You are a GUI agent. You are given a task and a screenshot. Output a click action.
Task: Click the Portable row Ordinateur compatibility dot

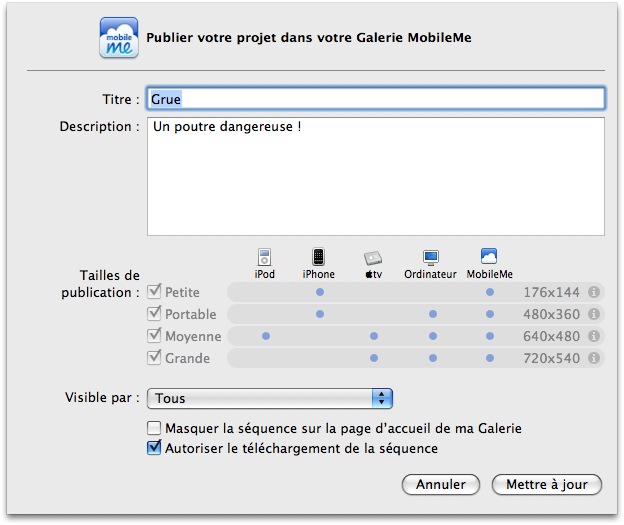(x=433, y=314)
